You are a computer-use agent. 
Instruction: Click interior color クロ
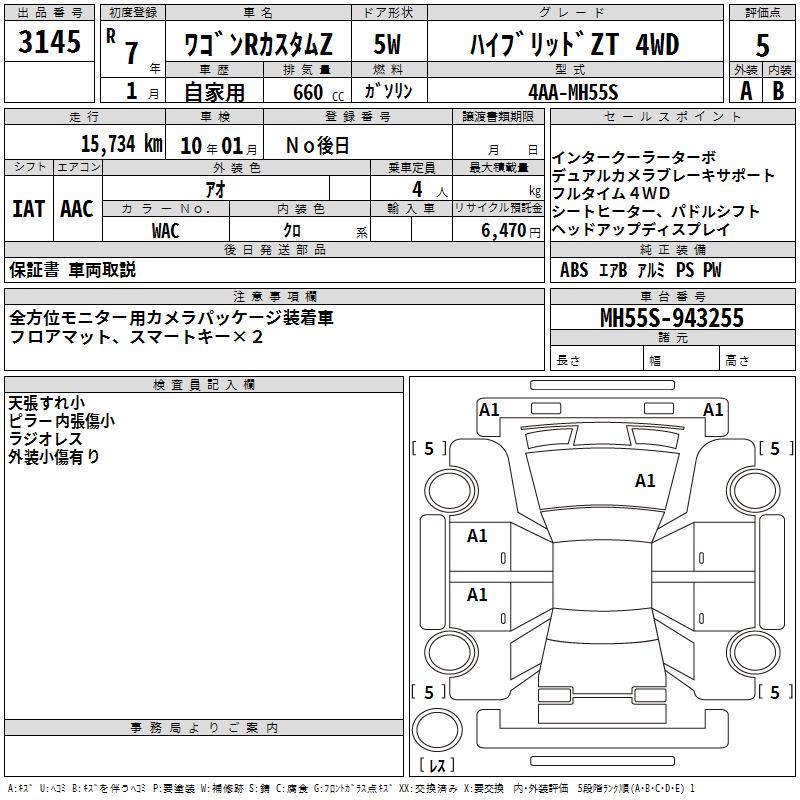(292, 231)
